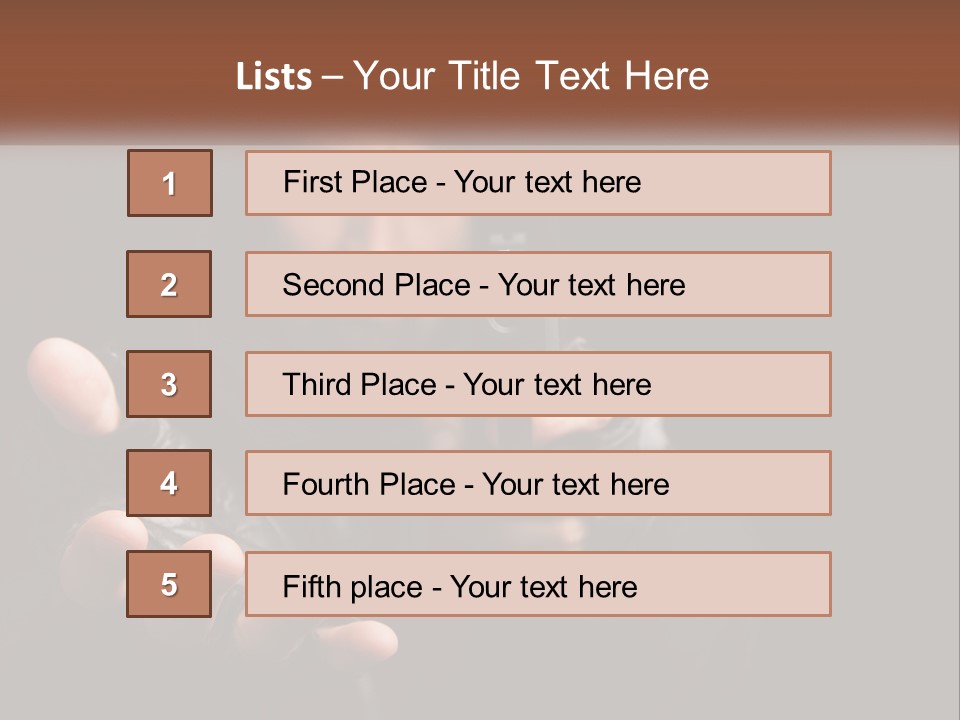Select 'Your Title Text Here' in the title
Viewport: 960px width, 720px height.
[x=531, y=76]
